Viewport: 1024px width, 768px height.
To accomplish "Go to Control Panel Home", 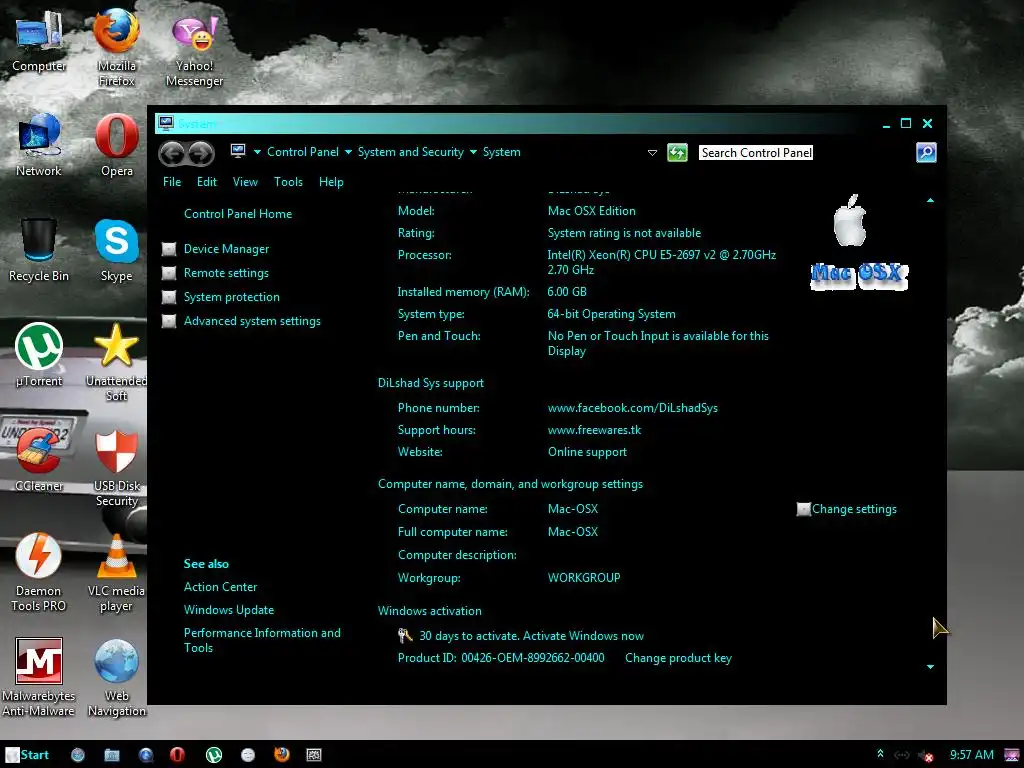I will pos(238,214).
